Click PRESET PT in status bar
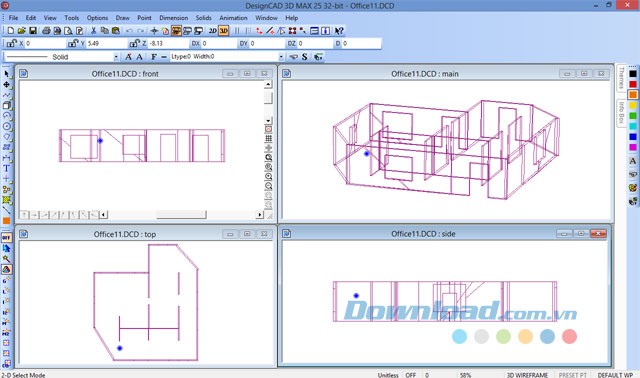The image size is (640, 378). tap(572, 375)
